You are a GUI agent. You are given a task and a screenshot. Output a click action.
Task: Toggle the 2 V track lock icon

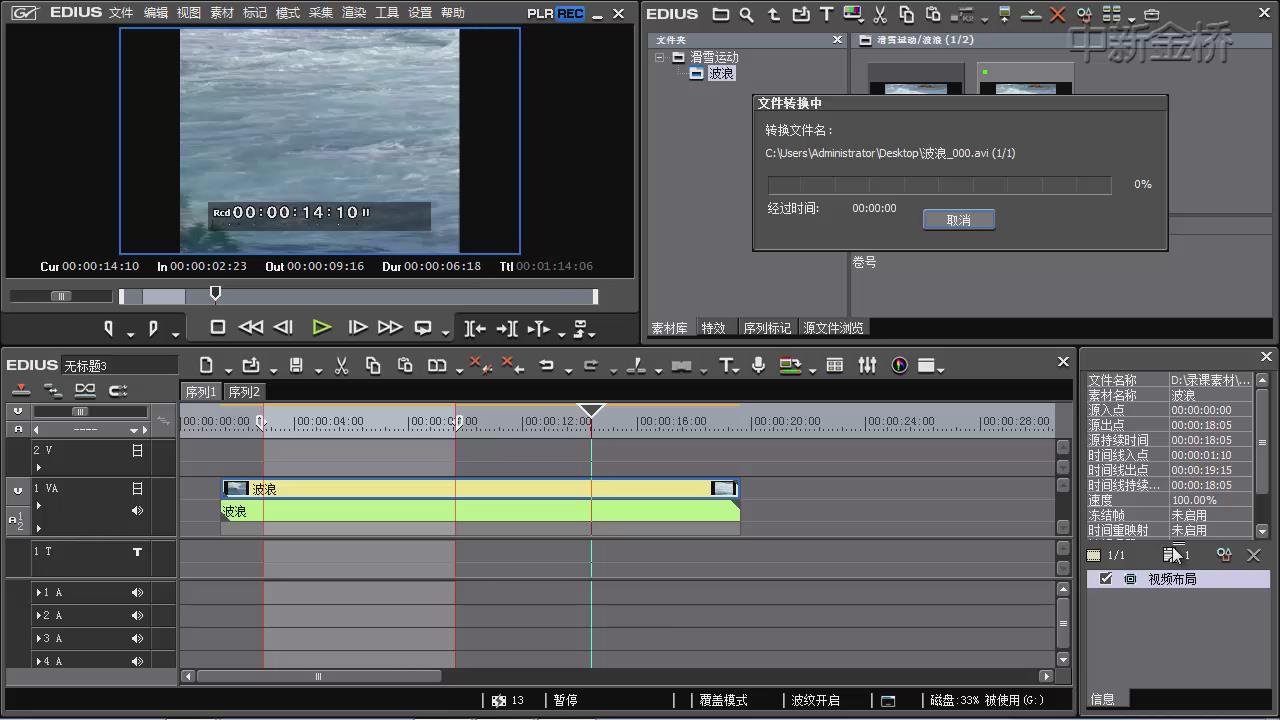pyautogui.click(x=137, y=450)
